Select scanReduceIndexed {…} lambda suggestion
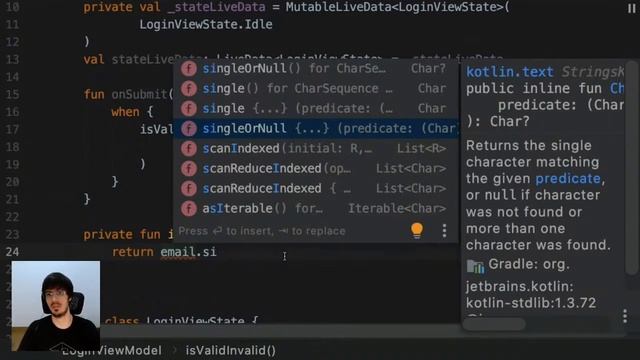Image resolution: width=640 pixels, height=360 pixels. point(316,189)
